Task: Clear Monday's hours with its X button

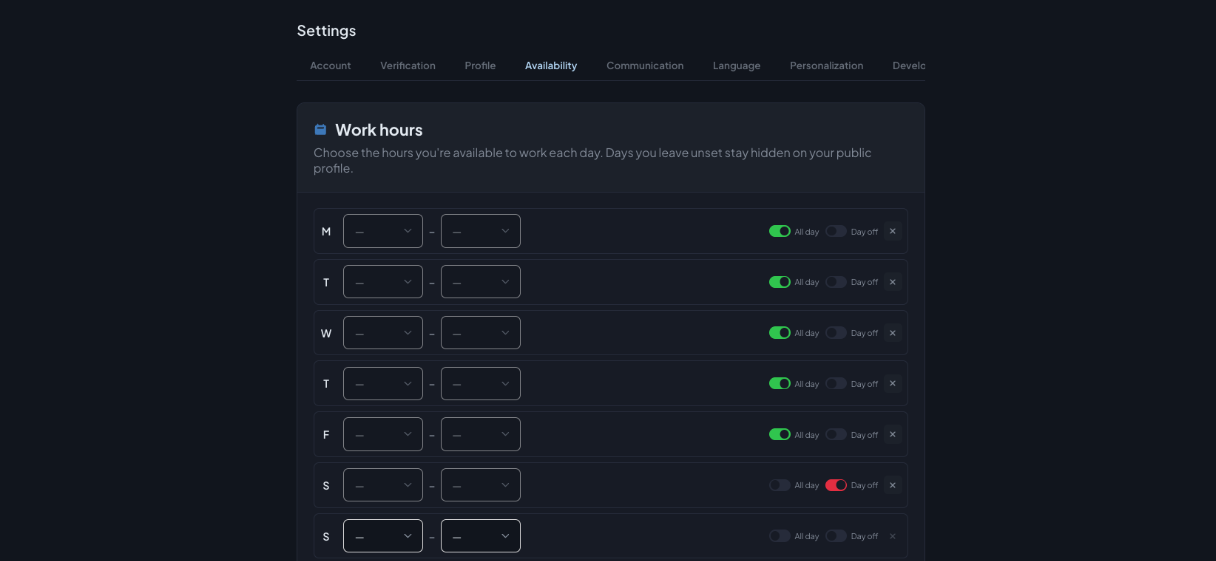Action: point(893,231)
